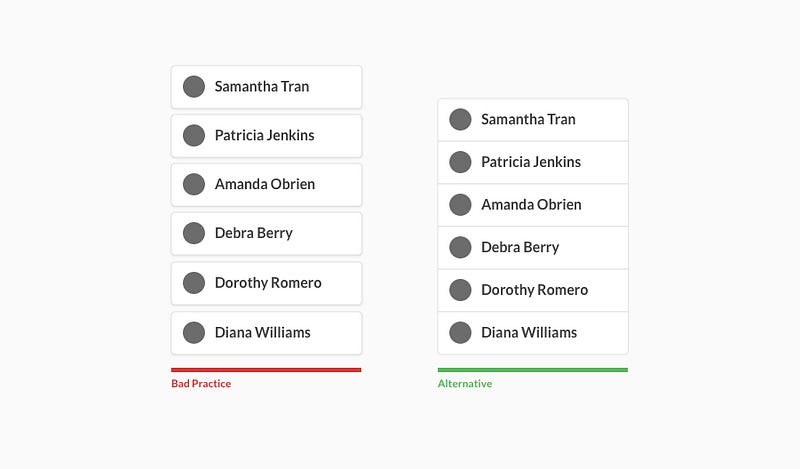Viewport: 800px width, 469px height.
Task: Click Dorothy Romero's avatar in Alternative list
Action: click(460, 290)
